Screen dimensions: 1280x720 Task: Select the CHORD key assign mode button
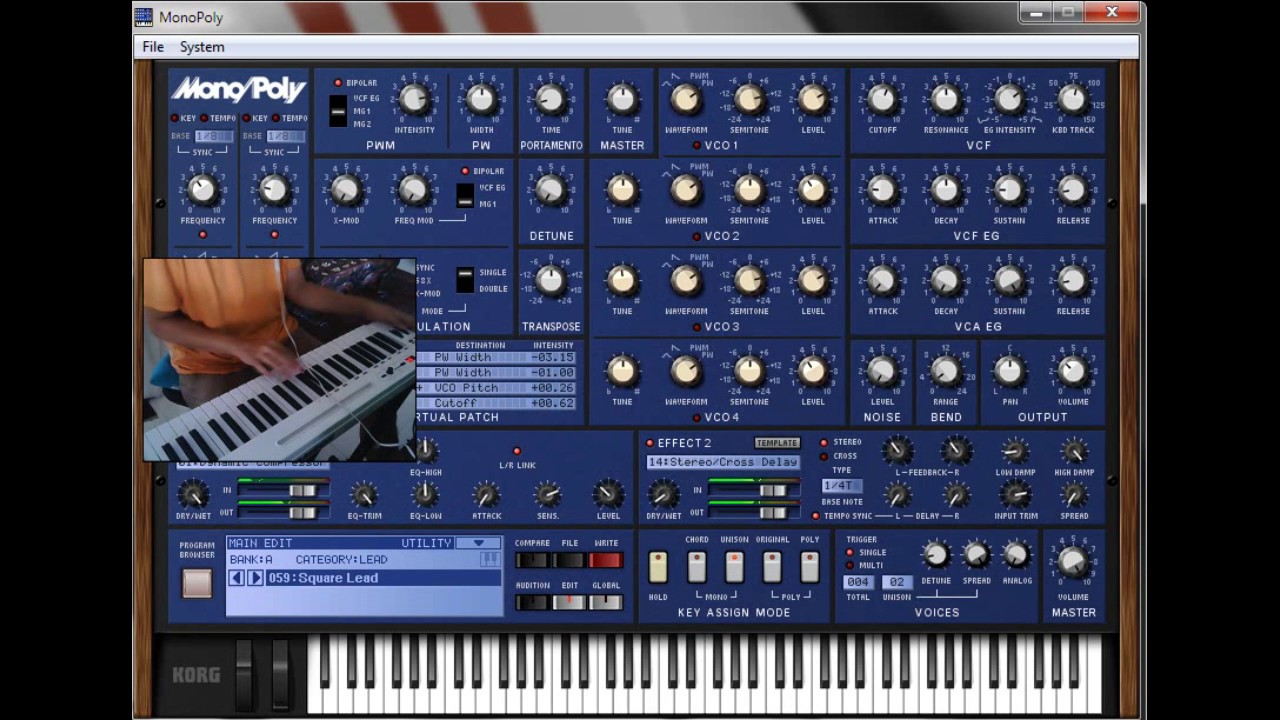click(697, 567)
